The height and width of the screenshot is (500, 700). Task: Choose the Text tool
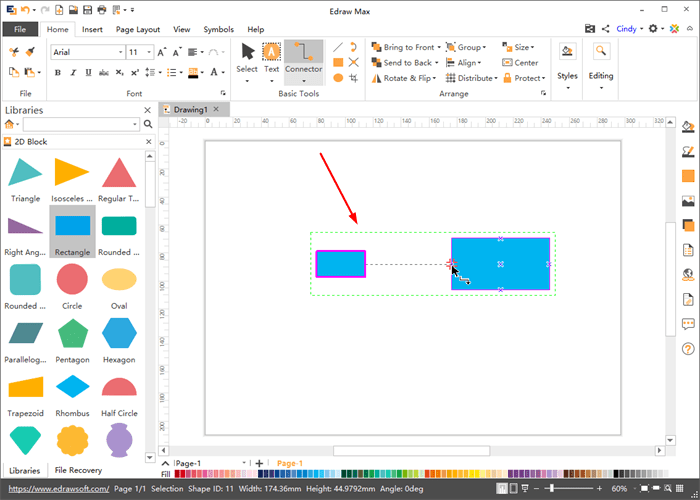coord(271,58)
